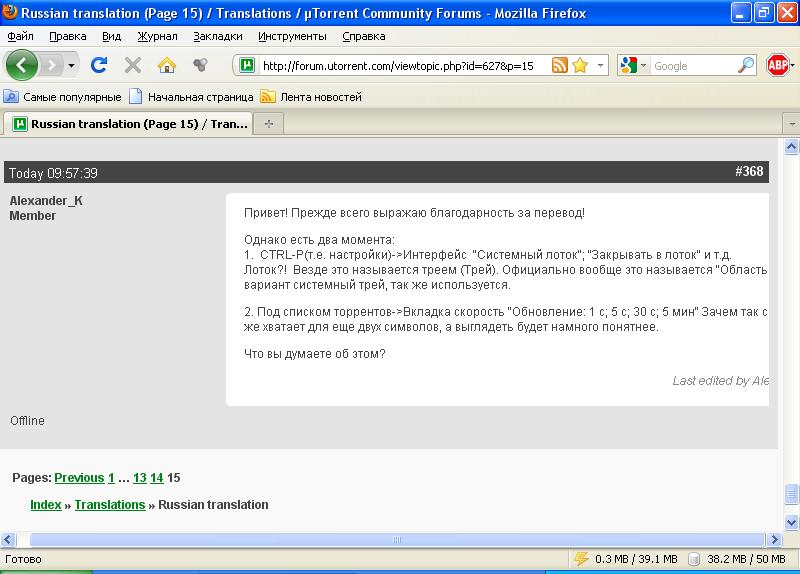800x574 pixels.
Task: Bookmark this page with the star icon
Action: pyautogui.click(x=580, y=65)
